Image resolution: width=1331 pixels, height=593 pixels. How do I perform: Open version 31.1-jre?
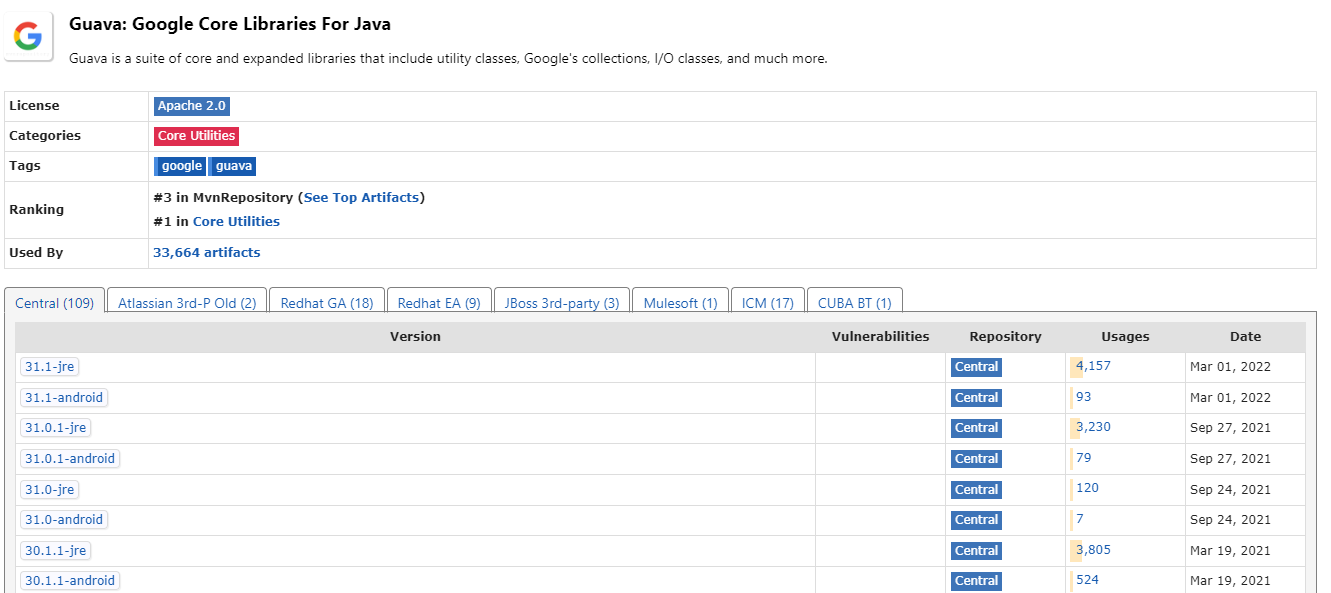50,367
